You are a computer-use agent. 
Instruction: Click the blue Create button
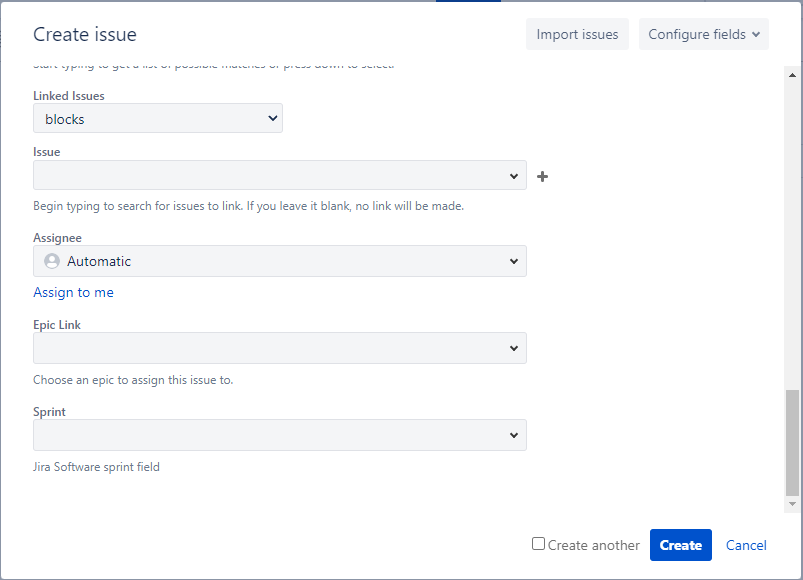click(x=681, y=545)
